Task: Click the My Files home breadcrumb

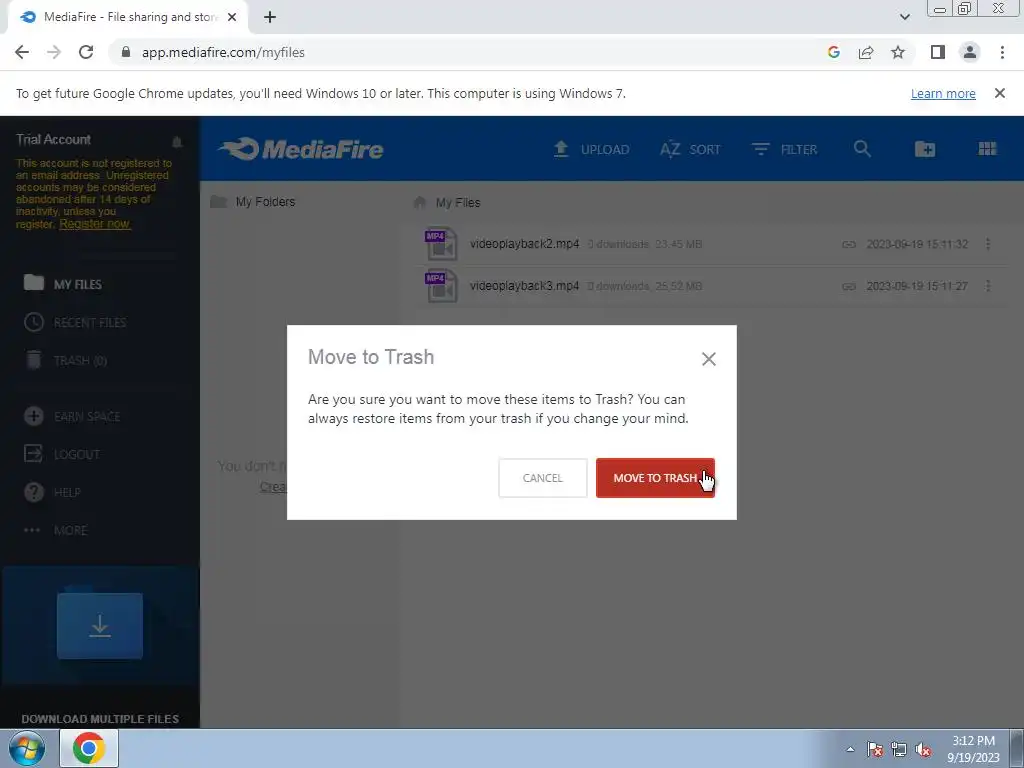Action: pyautogui.click(x=447, y=202)
